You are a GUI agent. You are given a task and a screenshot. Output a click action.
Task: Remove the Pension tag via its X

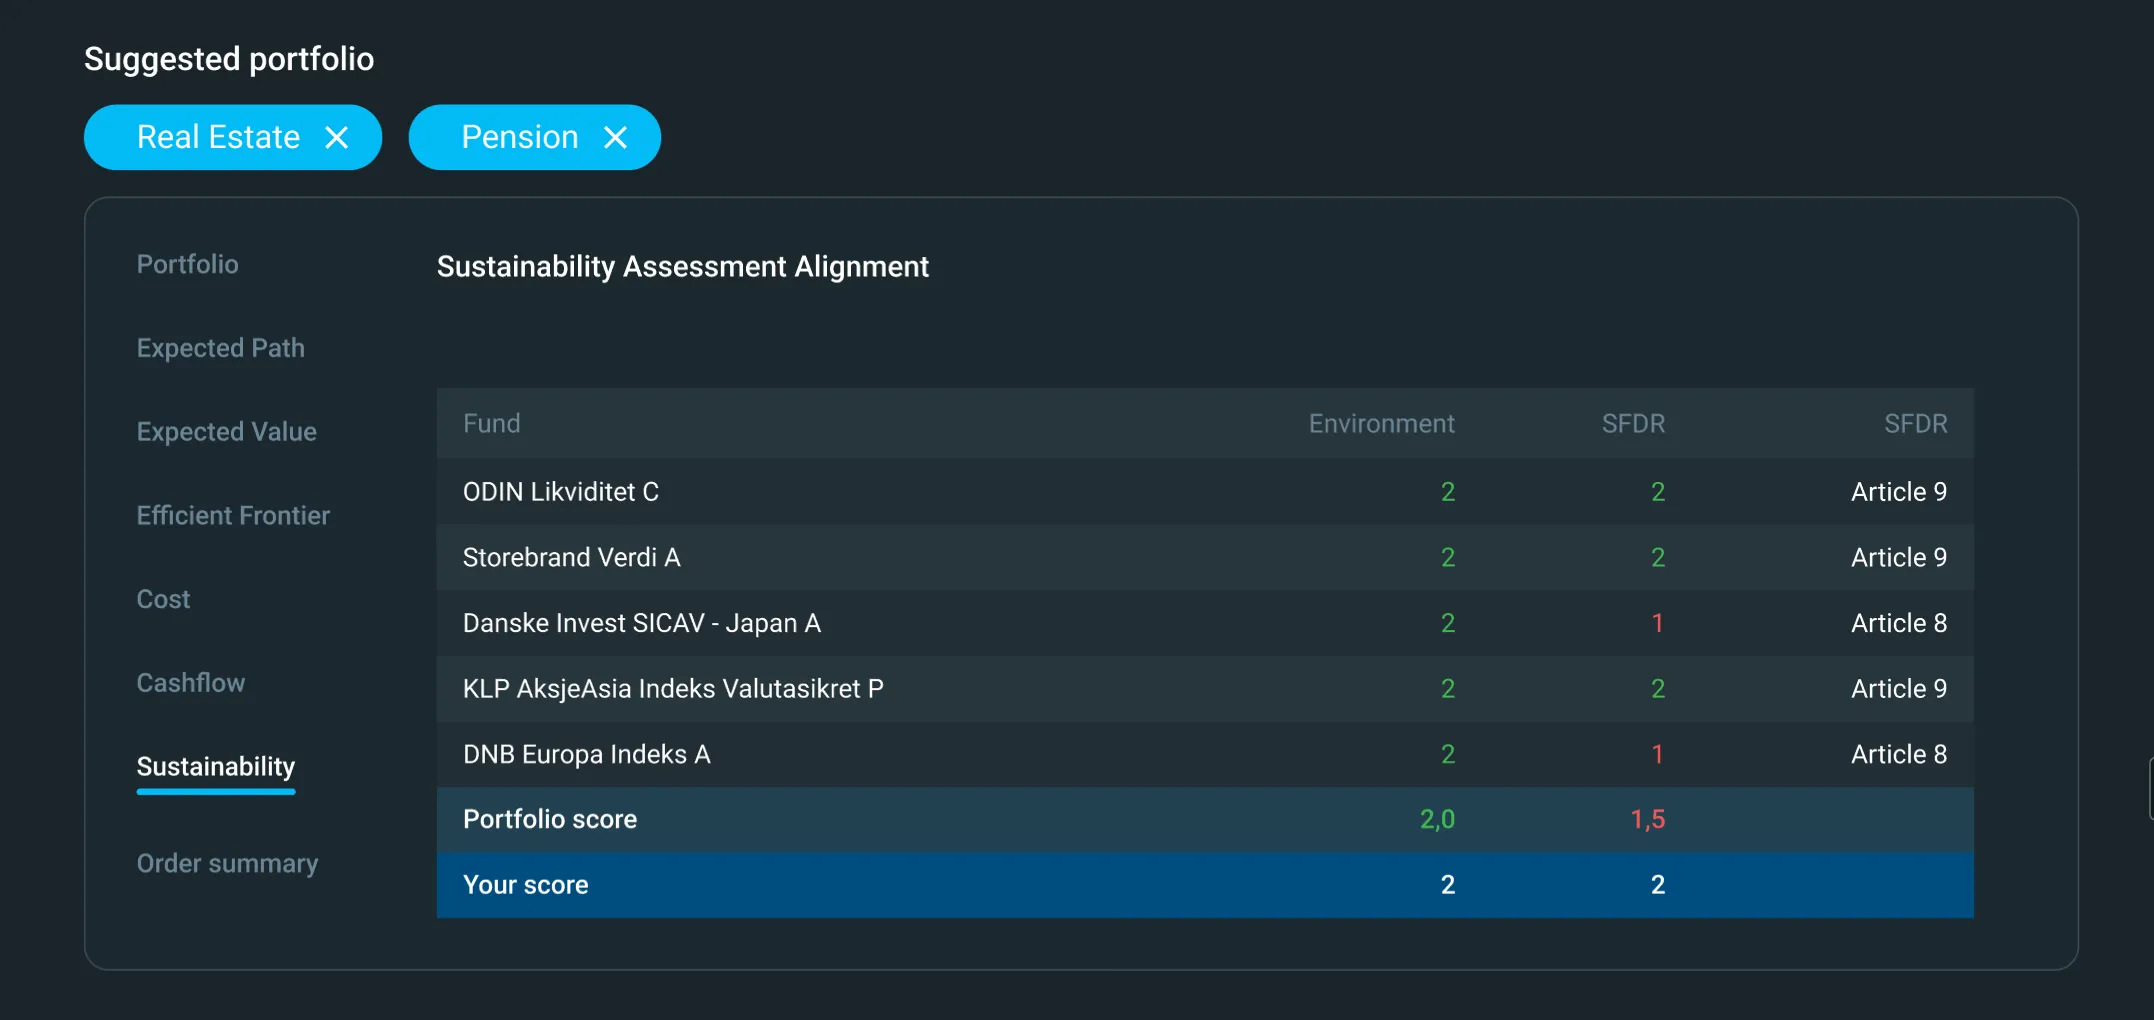click(616, 137)
